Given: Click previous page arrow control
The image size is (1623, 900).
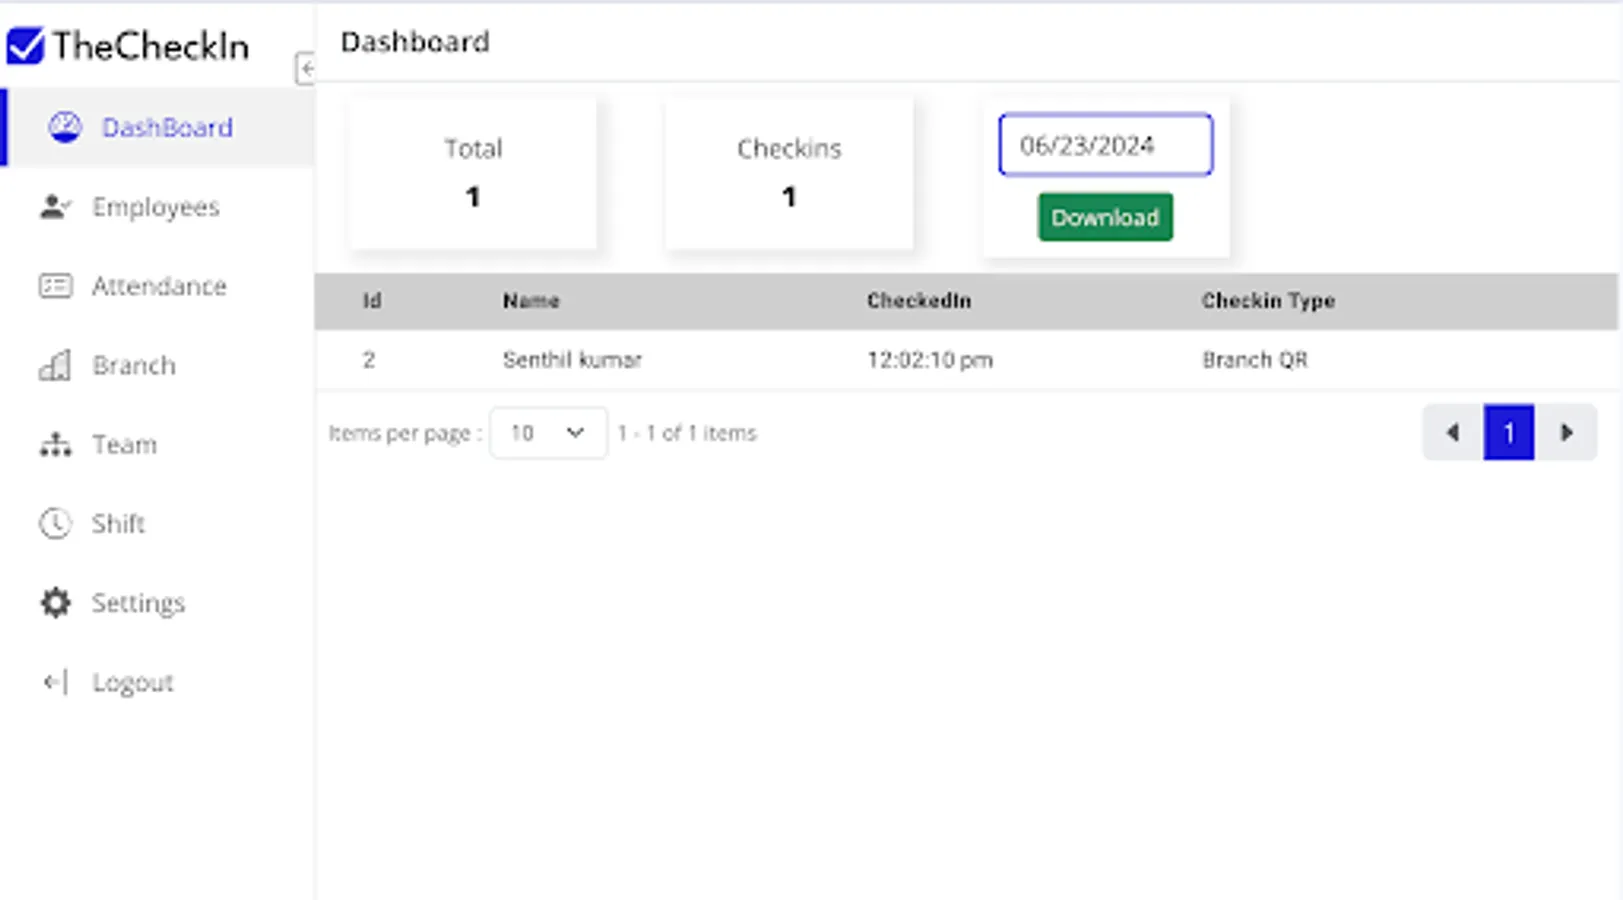Looking at the screenshot, I should pyautogui.click(x=1451, y=432).
